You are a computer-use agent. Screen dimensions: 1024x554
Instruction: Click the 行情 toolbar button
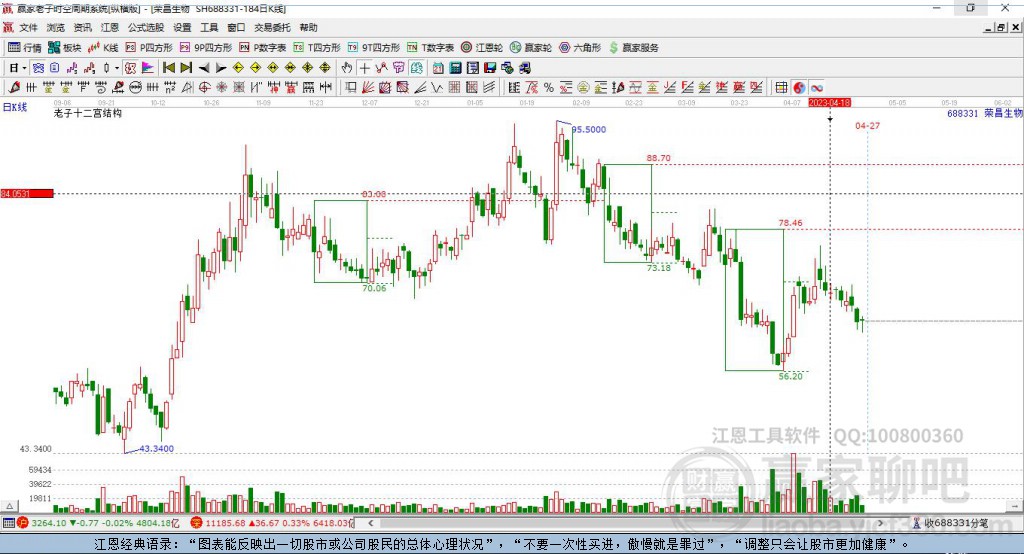pyautogui.click(x=25, y=48)
